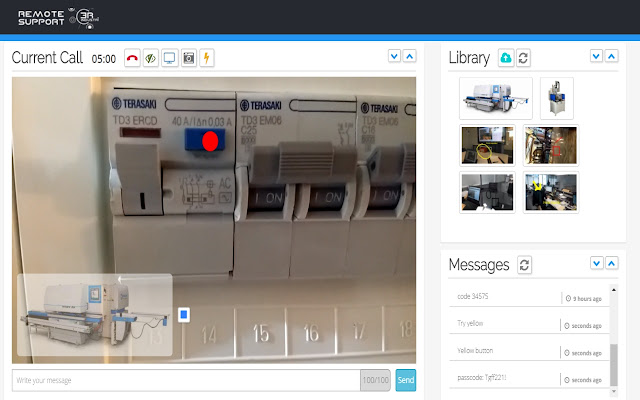Click Messages scrollbar up arrow

tap(613, 289)
